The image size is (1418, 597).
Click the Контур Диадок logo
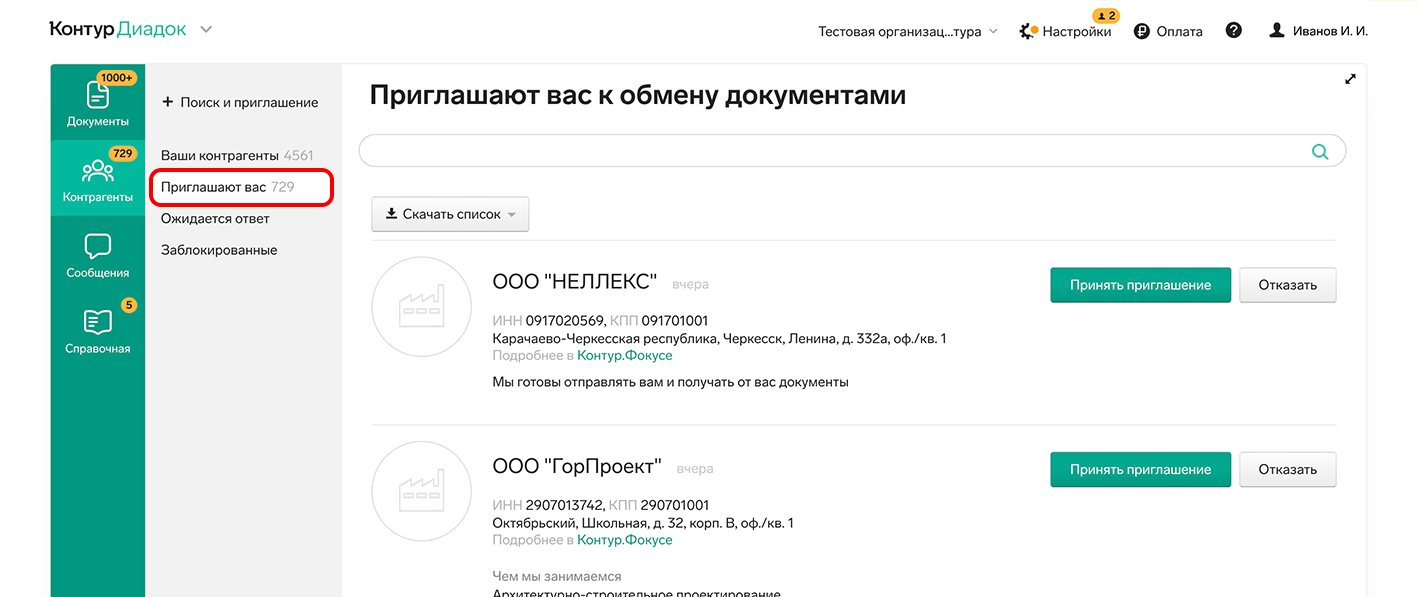(118, 29)
